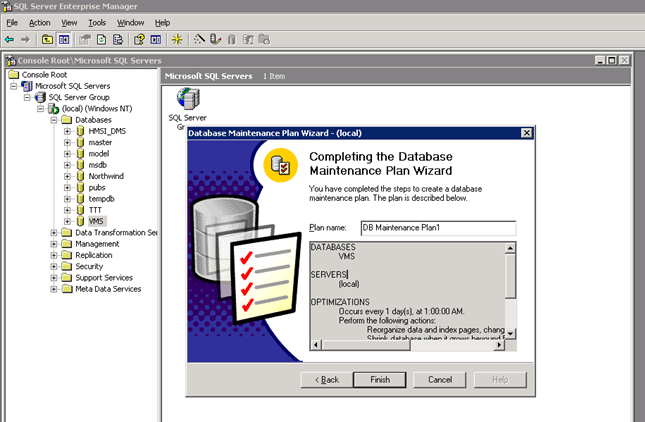Click the OPTIMIZATIONS heading in plan summary
The width and height of the screenshot is (645, 422).
(340, 302)
